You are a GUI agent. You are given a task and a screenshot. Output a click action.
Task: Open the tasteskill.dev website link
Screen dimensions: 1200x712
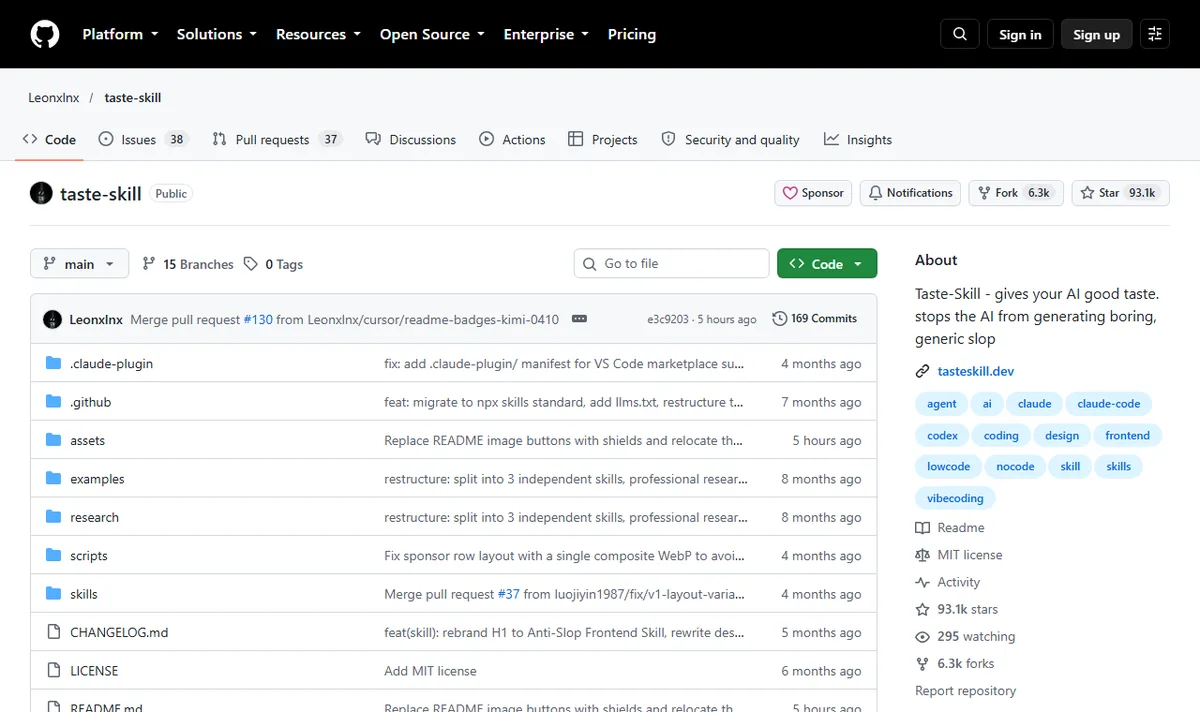(976, 371)
